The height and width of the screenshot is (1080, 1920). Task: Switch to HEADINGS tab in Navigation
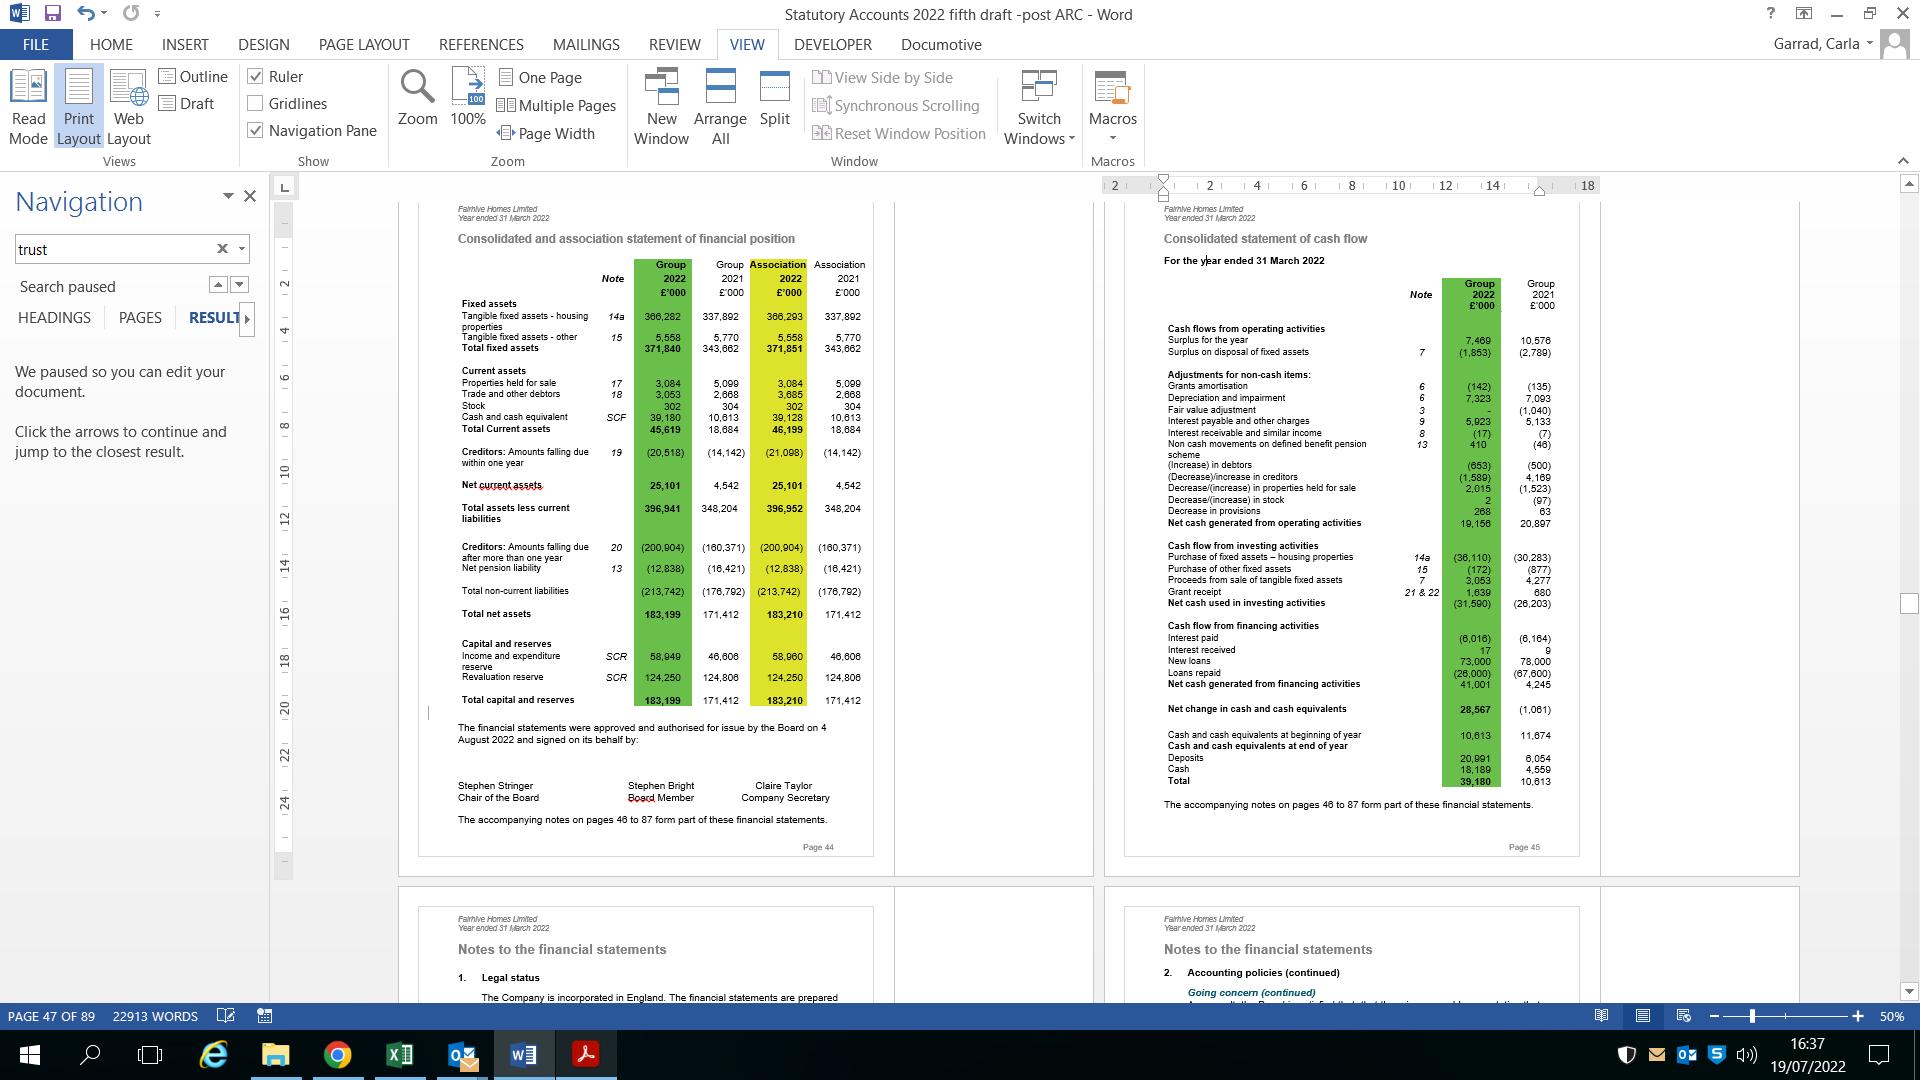(54, 318)
